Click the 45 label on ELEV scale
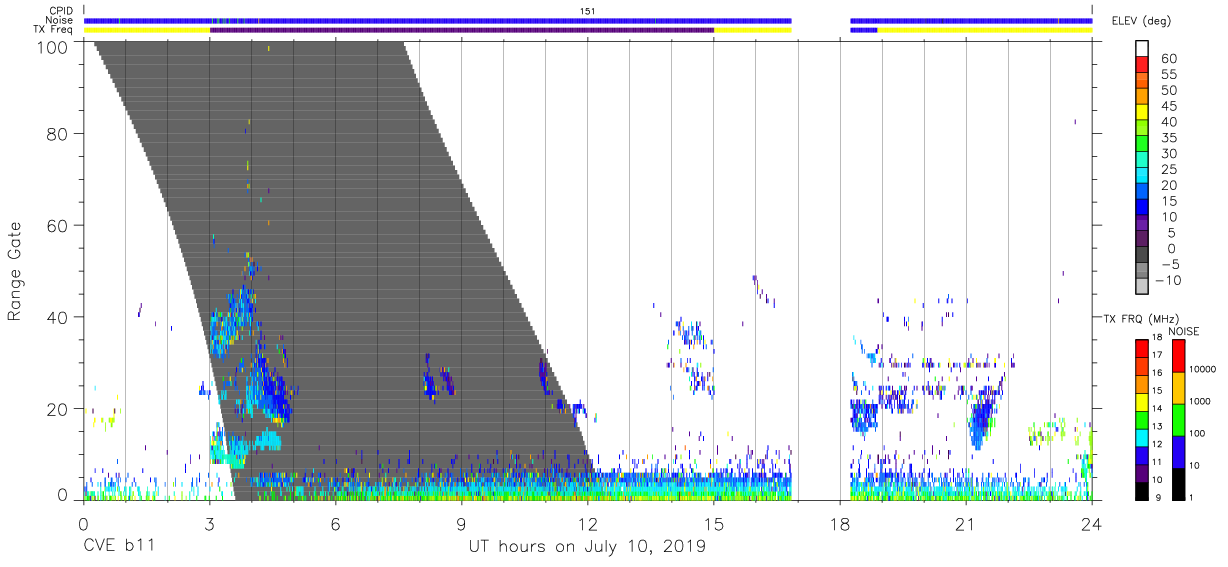1228x567 pixels. click(x=1169, y=106)
